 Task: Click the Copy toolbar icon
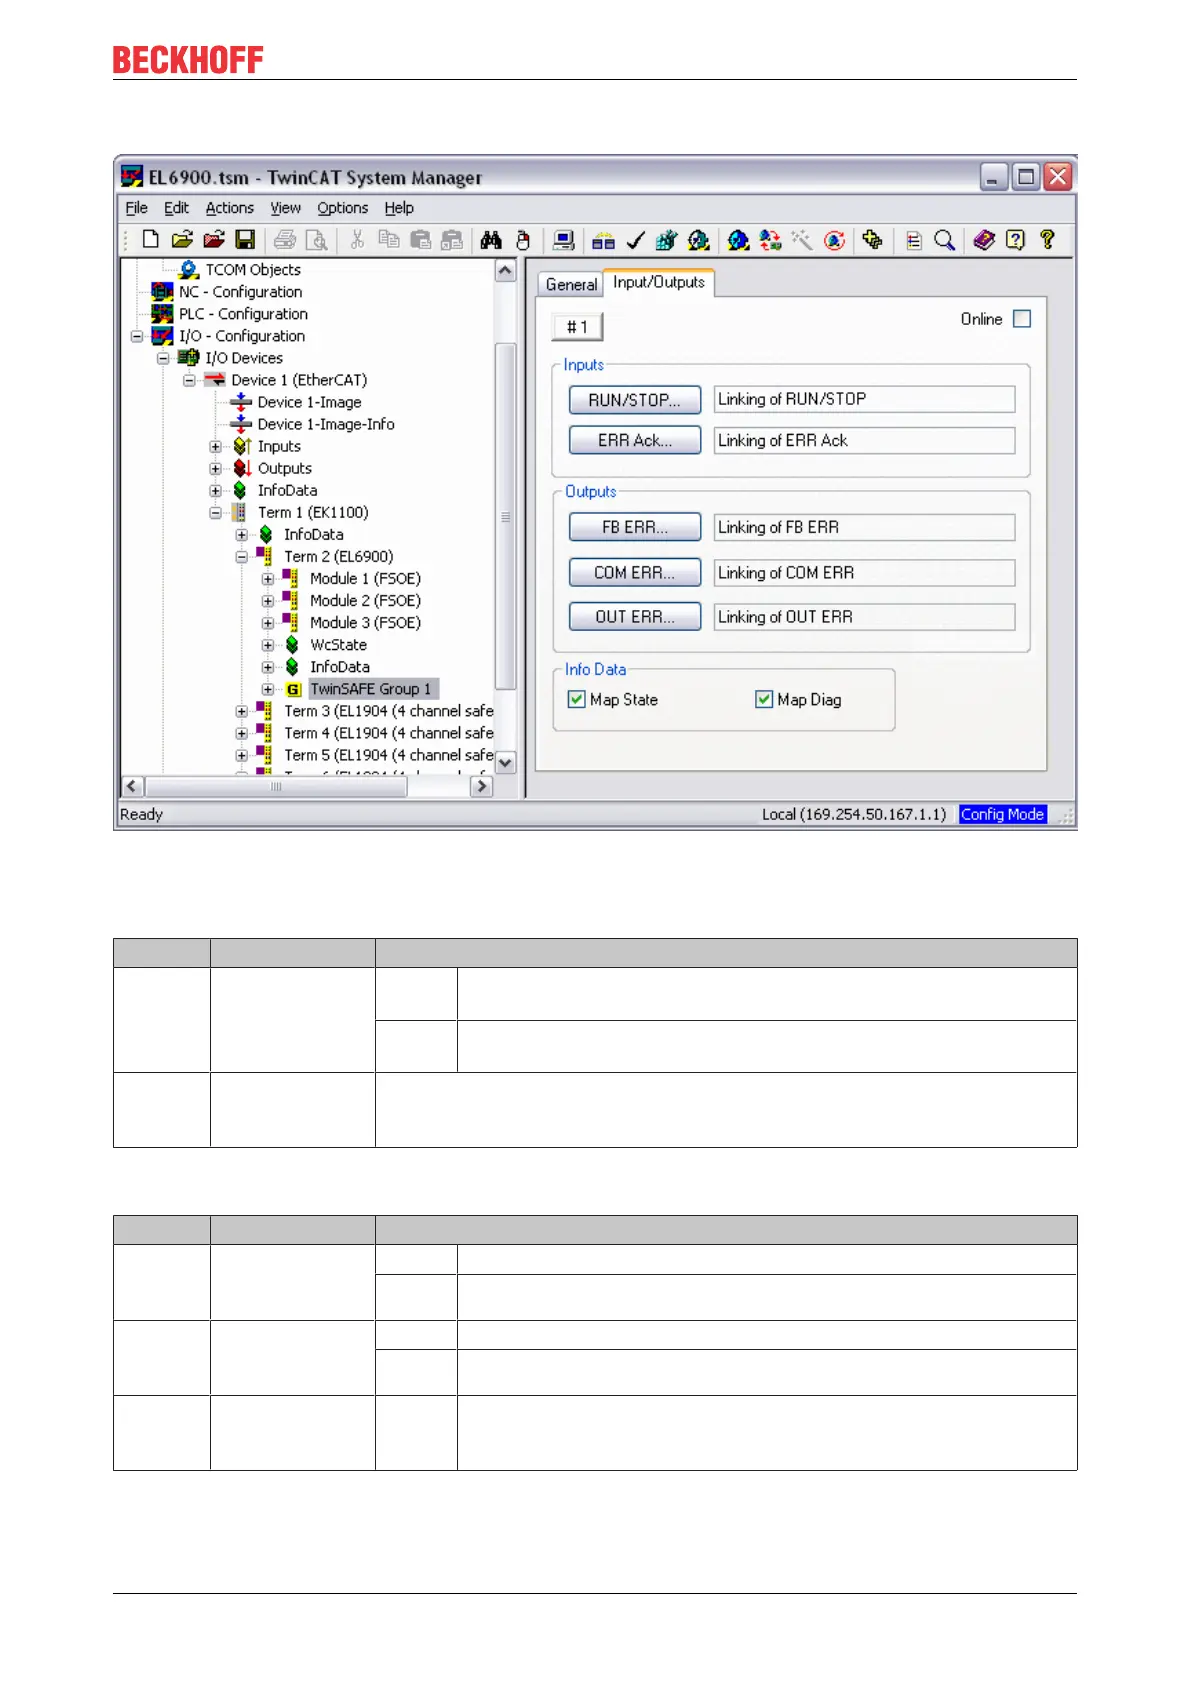(389, 239)
